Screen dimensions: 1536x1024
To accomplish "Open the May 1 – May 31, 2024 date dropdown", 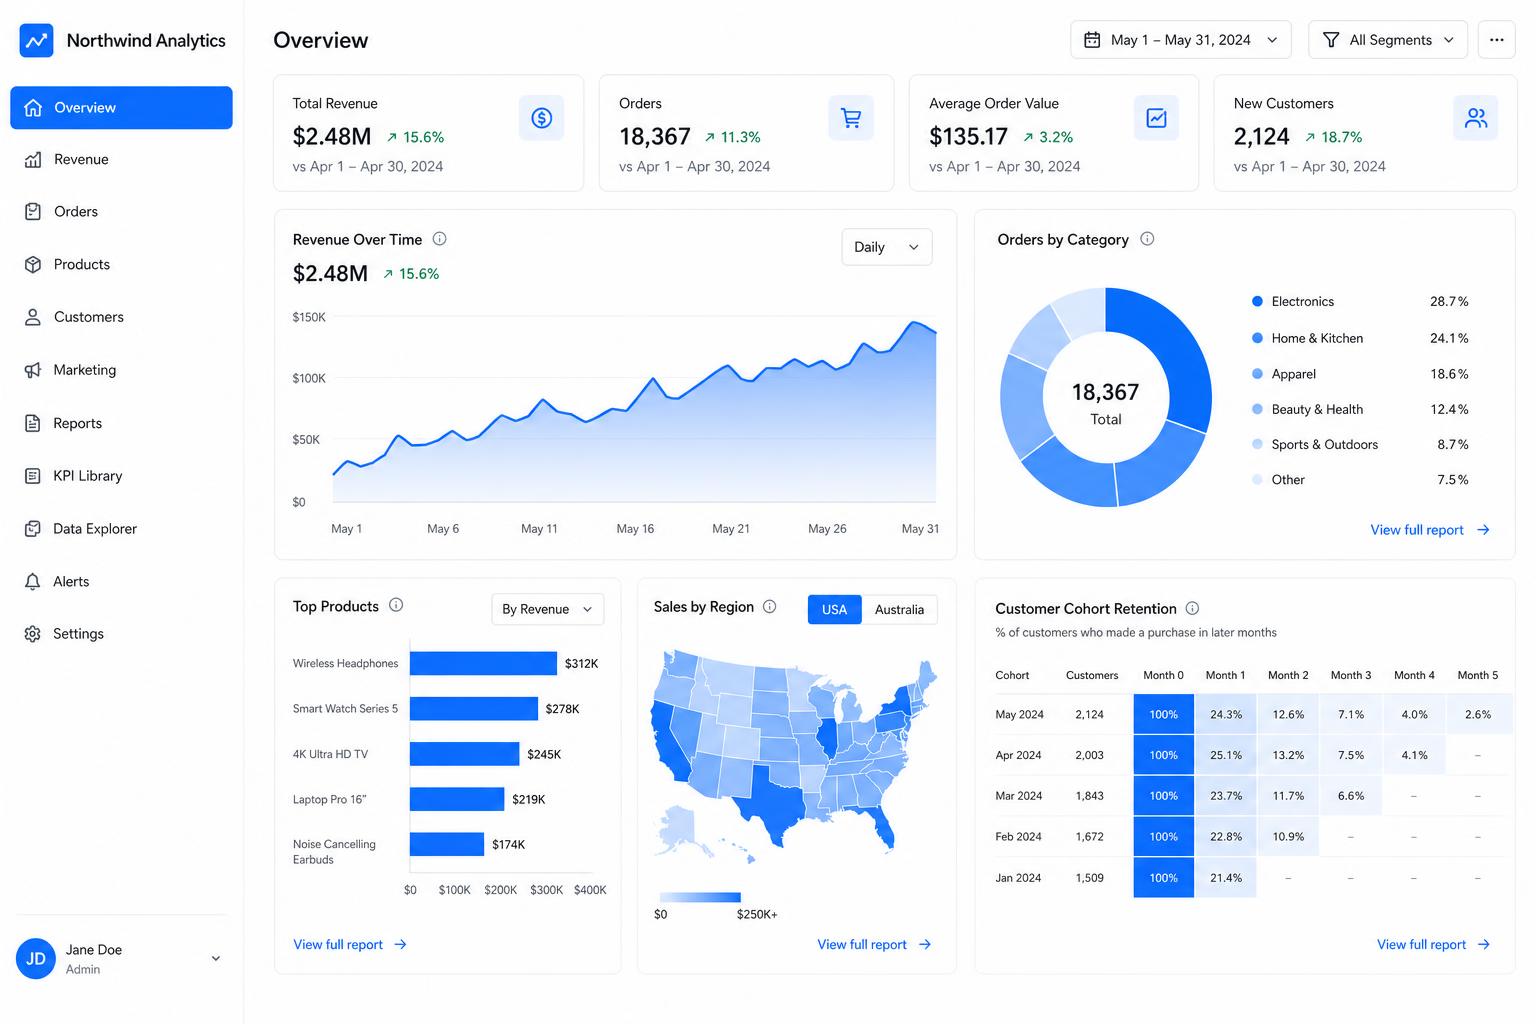I will [1181, 40].
